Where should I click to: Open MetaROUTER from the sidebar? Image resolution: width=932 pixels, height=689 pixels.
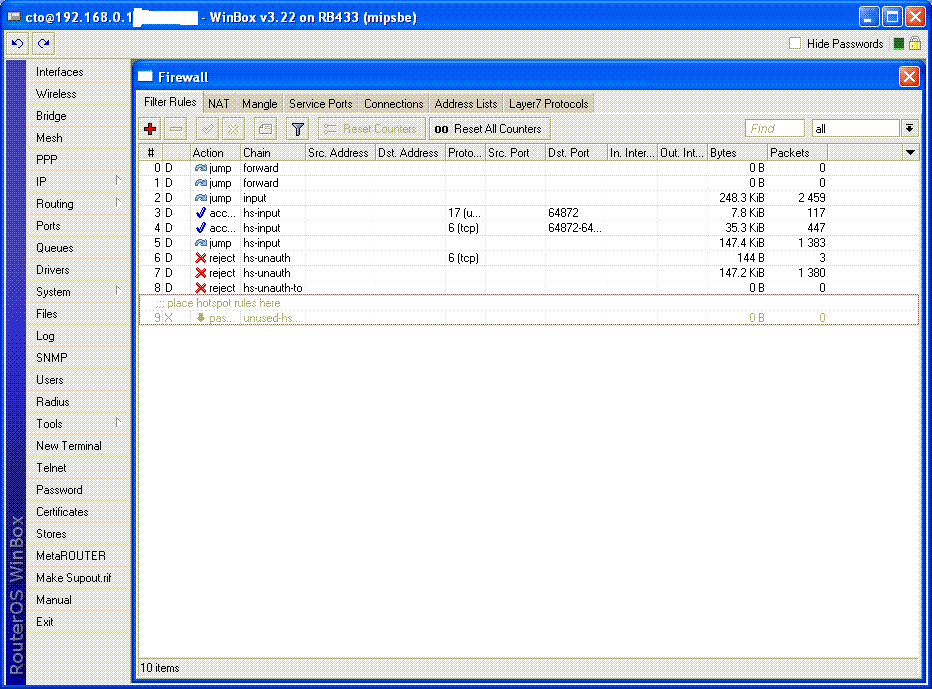[71, 556]
